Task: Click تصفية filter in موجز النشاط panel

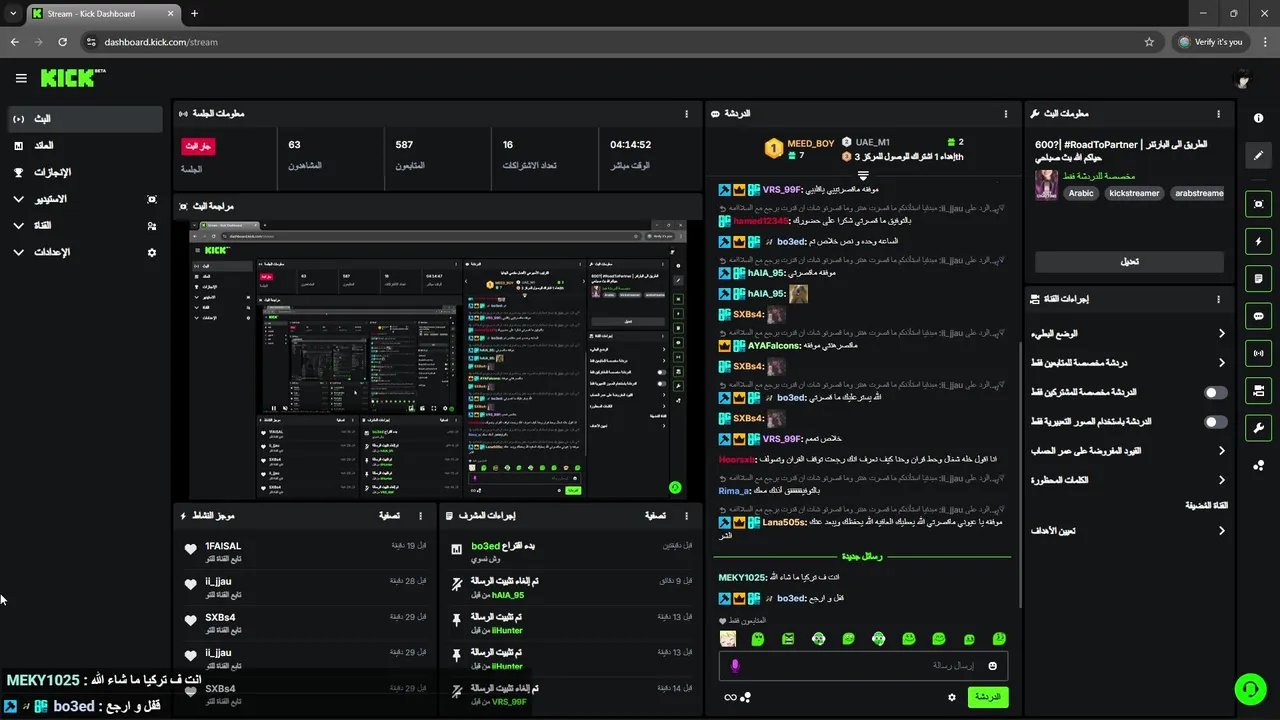Action: click(x=390, y=516)
